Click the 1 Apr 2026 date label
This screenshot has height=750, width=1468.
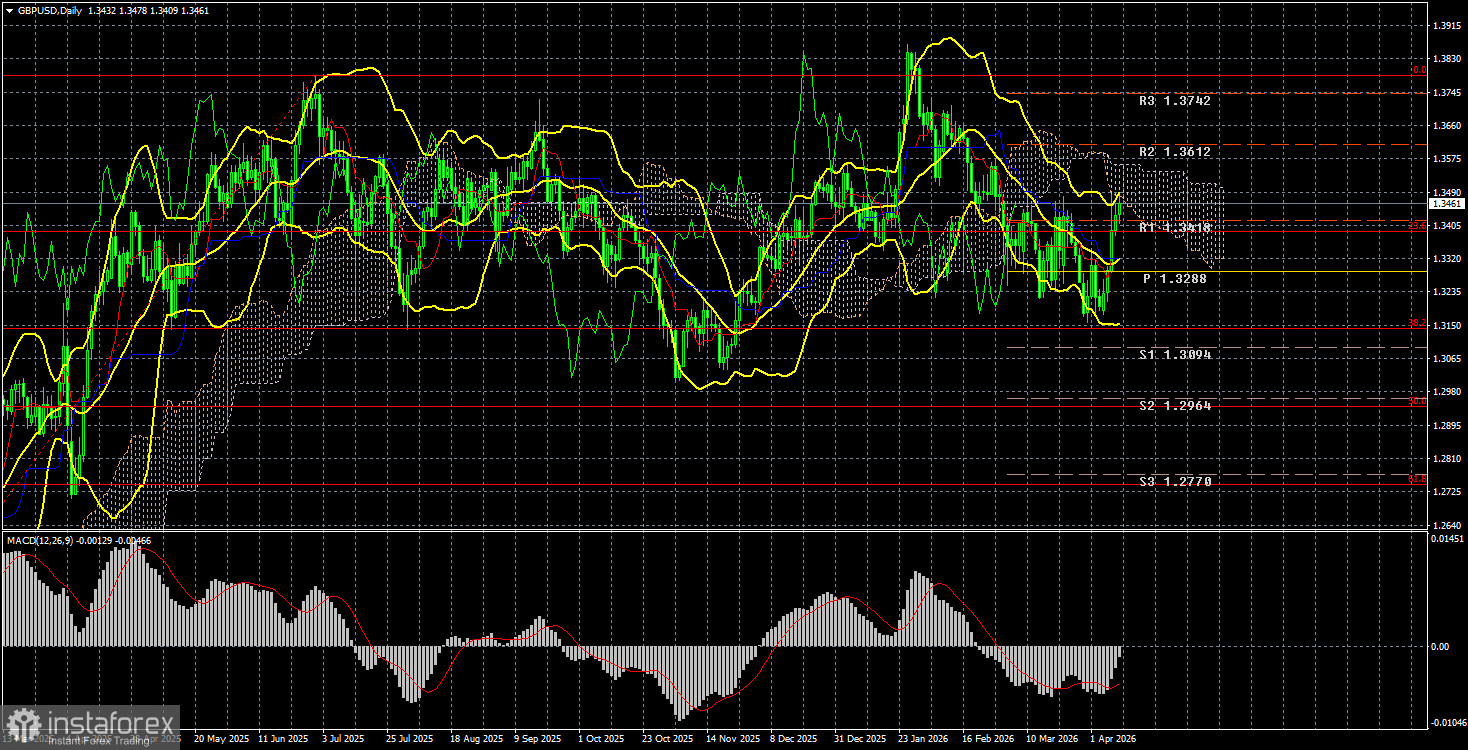[1111, 738]
